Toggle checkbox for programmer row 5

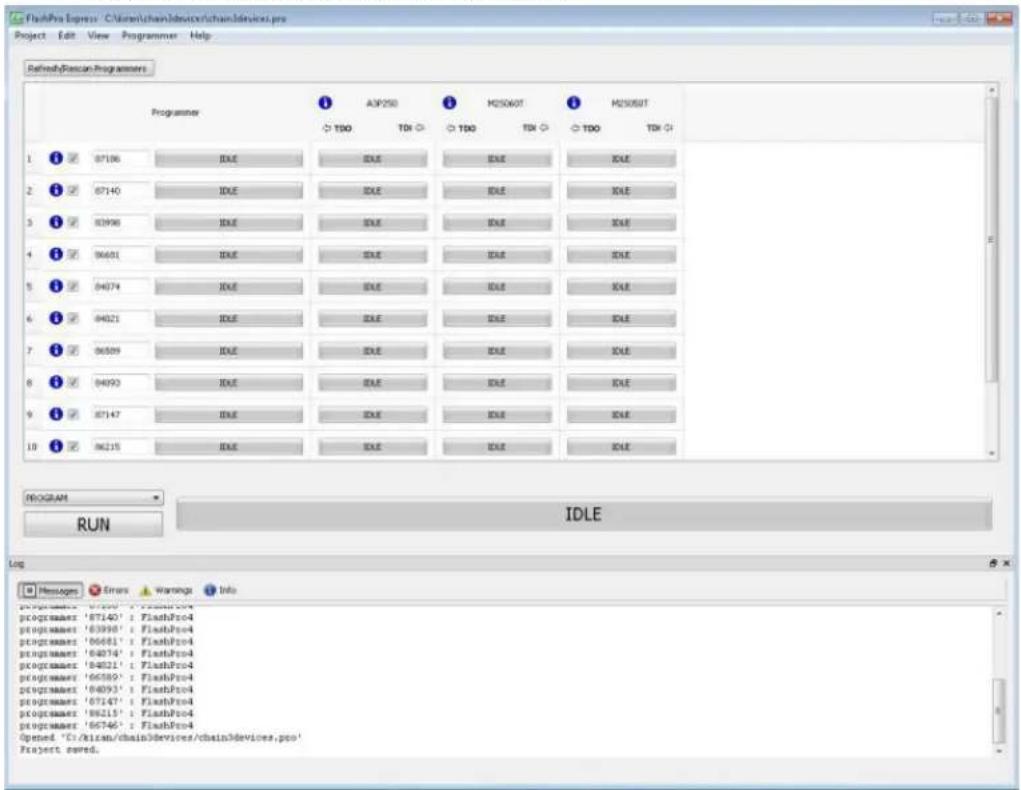coord(73,286)
